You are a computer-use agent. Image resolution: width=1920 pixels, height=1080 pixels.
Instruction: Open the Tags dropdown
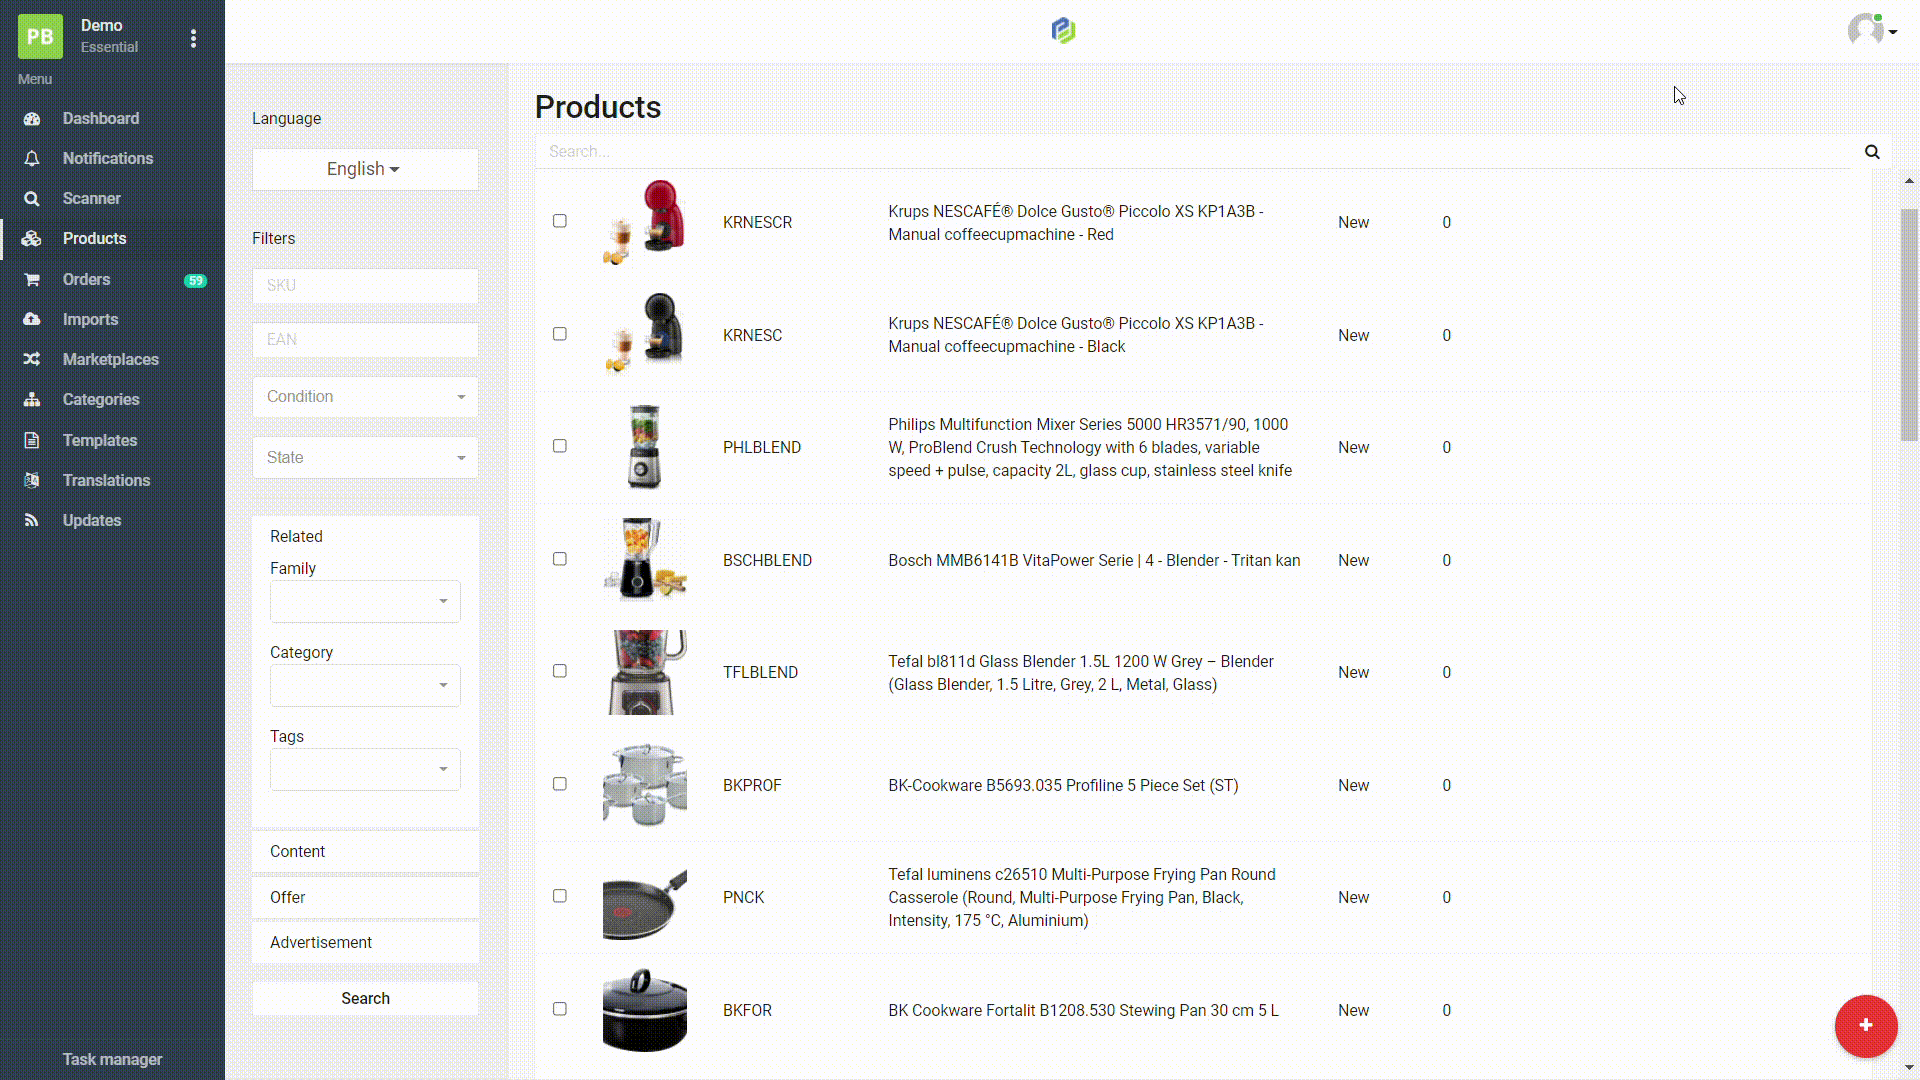365,770
